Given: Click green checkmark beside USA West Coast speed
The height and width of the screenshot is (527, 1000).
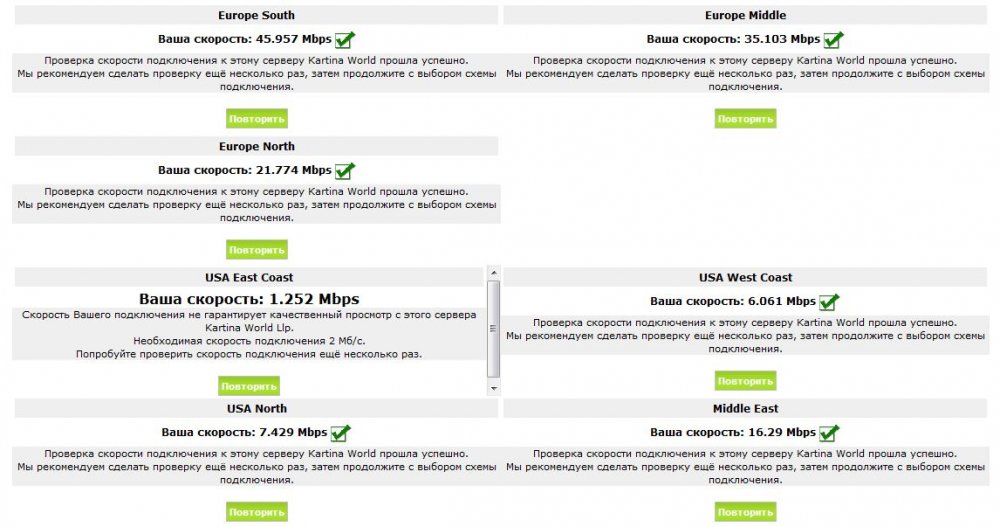Looking at the screenshot, I should [x=829, y=301].
